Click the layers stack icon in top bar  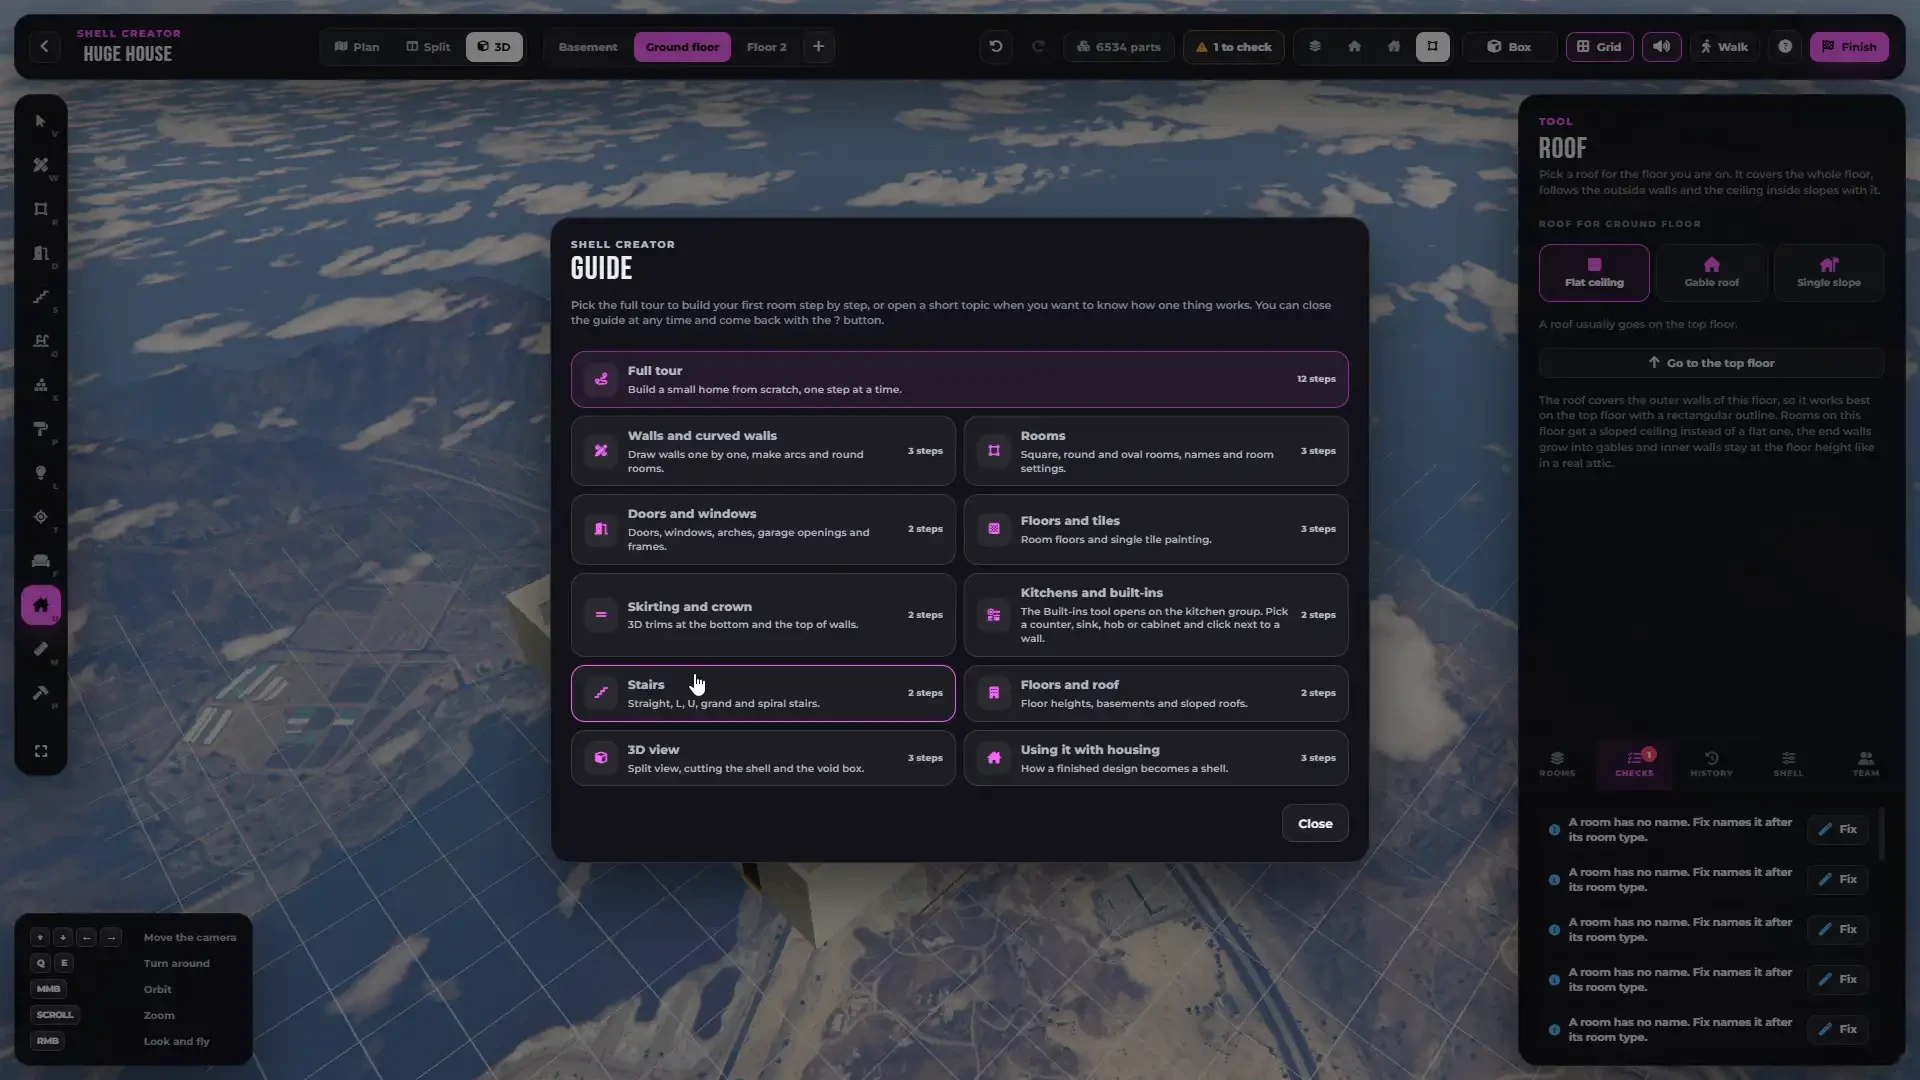1315,47
